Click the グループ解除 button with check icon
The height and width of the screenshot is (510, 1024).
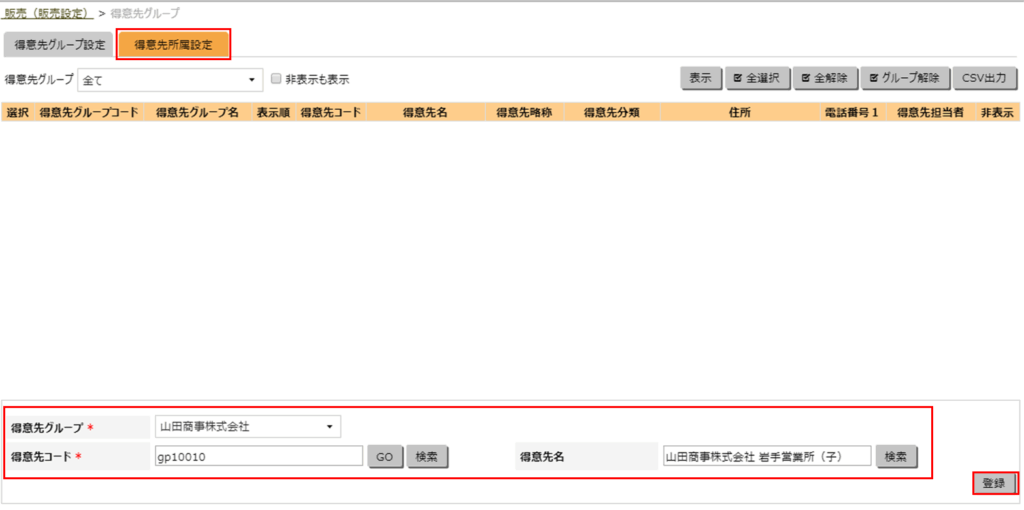coord(904,78)
